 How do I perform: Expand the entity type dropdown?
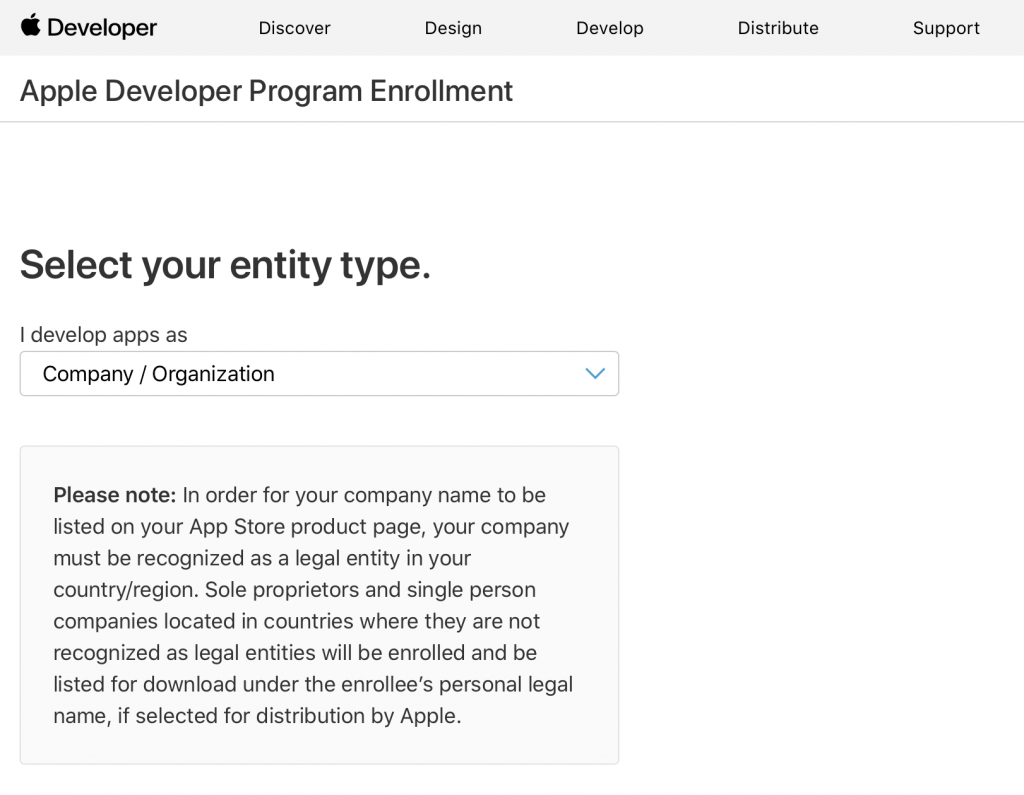point(319,374)
